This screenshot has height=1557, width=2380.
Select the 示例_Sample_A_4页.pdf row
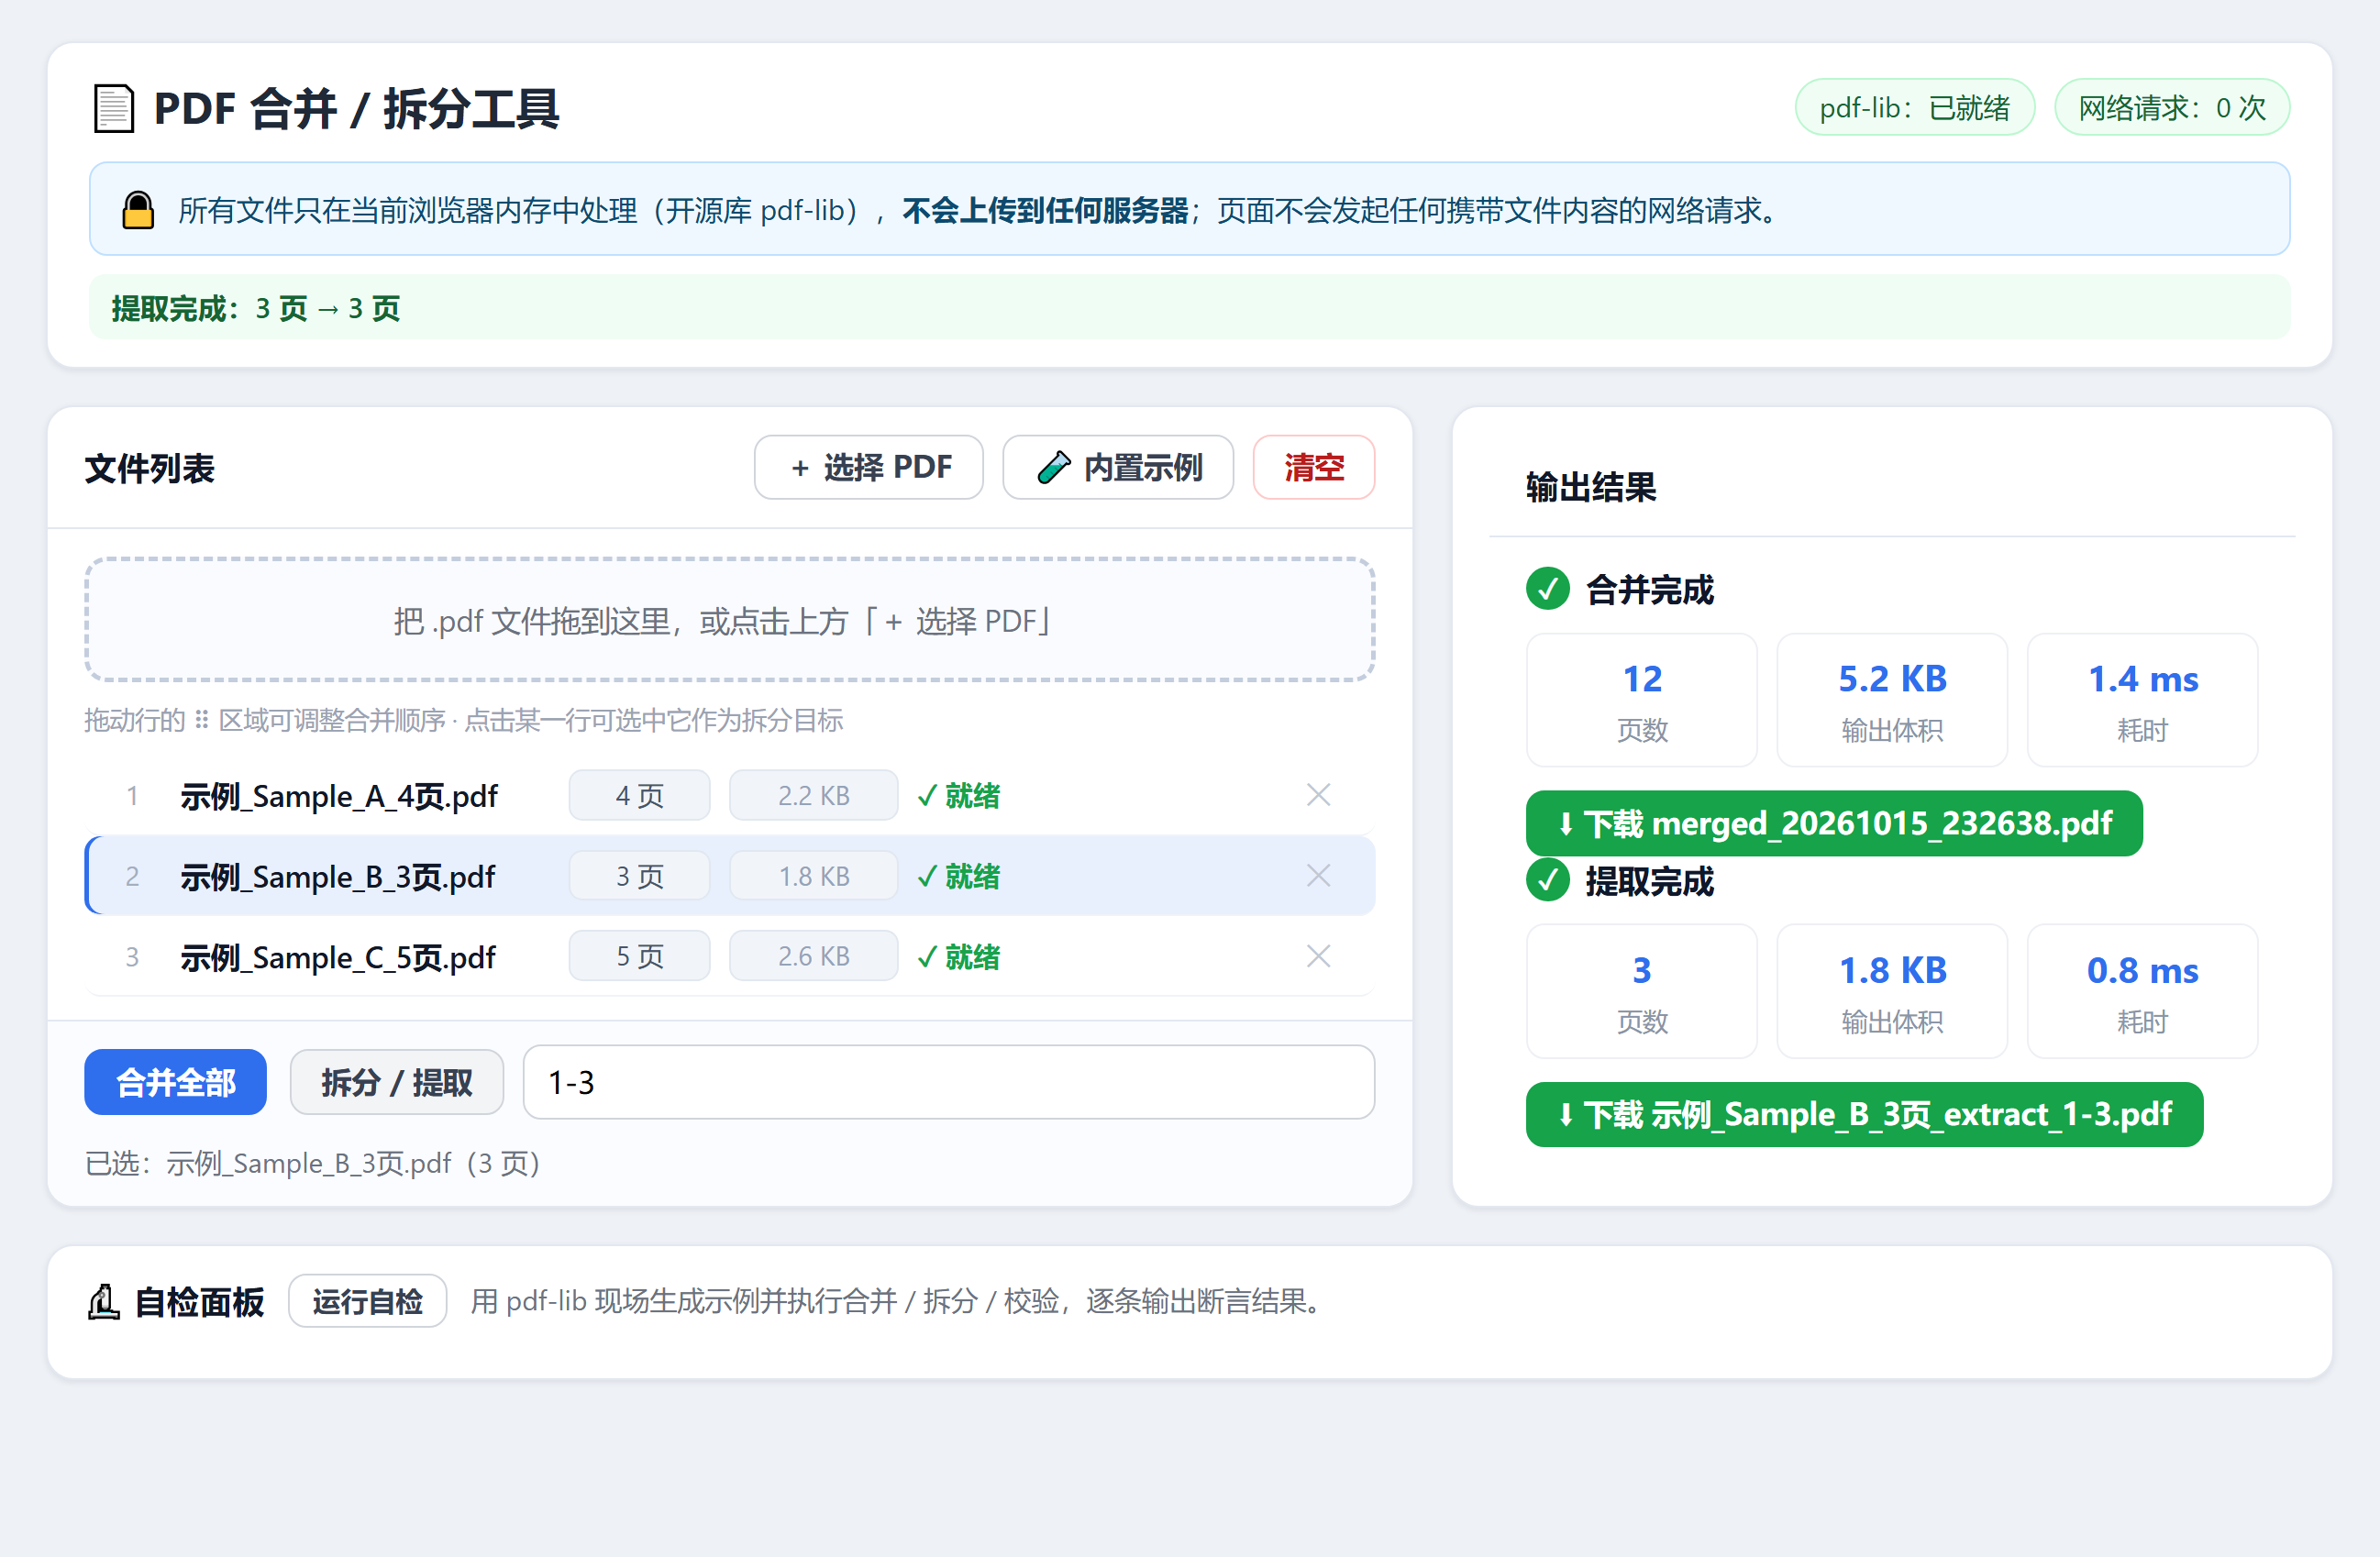coord(729,795)
